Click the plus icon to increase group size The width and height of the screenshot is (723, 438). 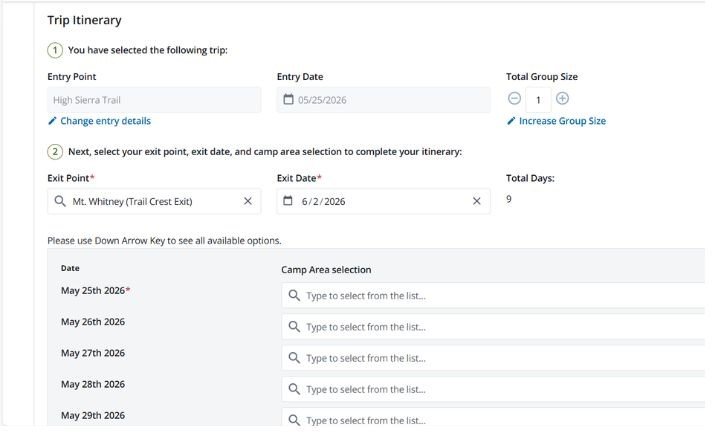(x=562, y=99)
